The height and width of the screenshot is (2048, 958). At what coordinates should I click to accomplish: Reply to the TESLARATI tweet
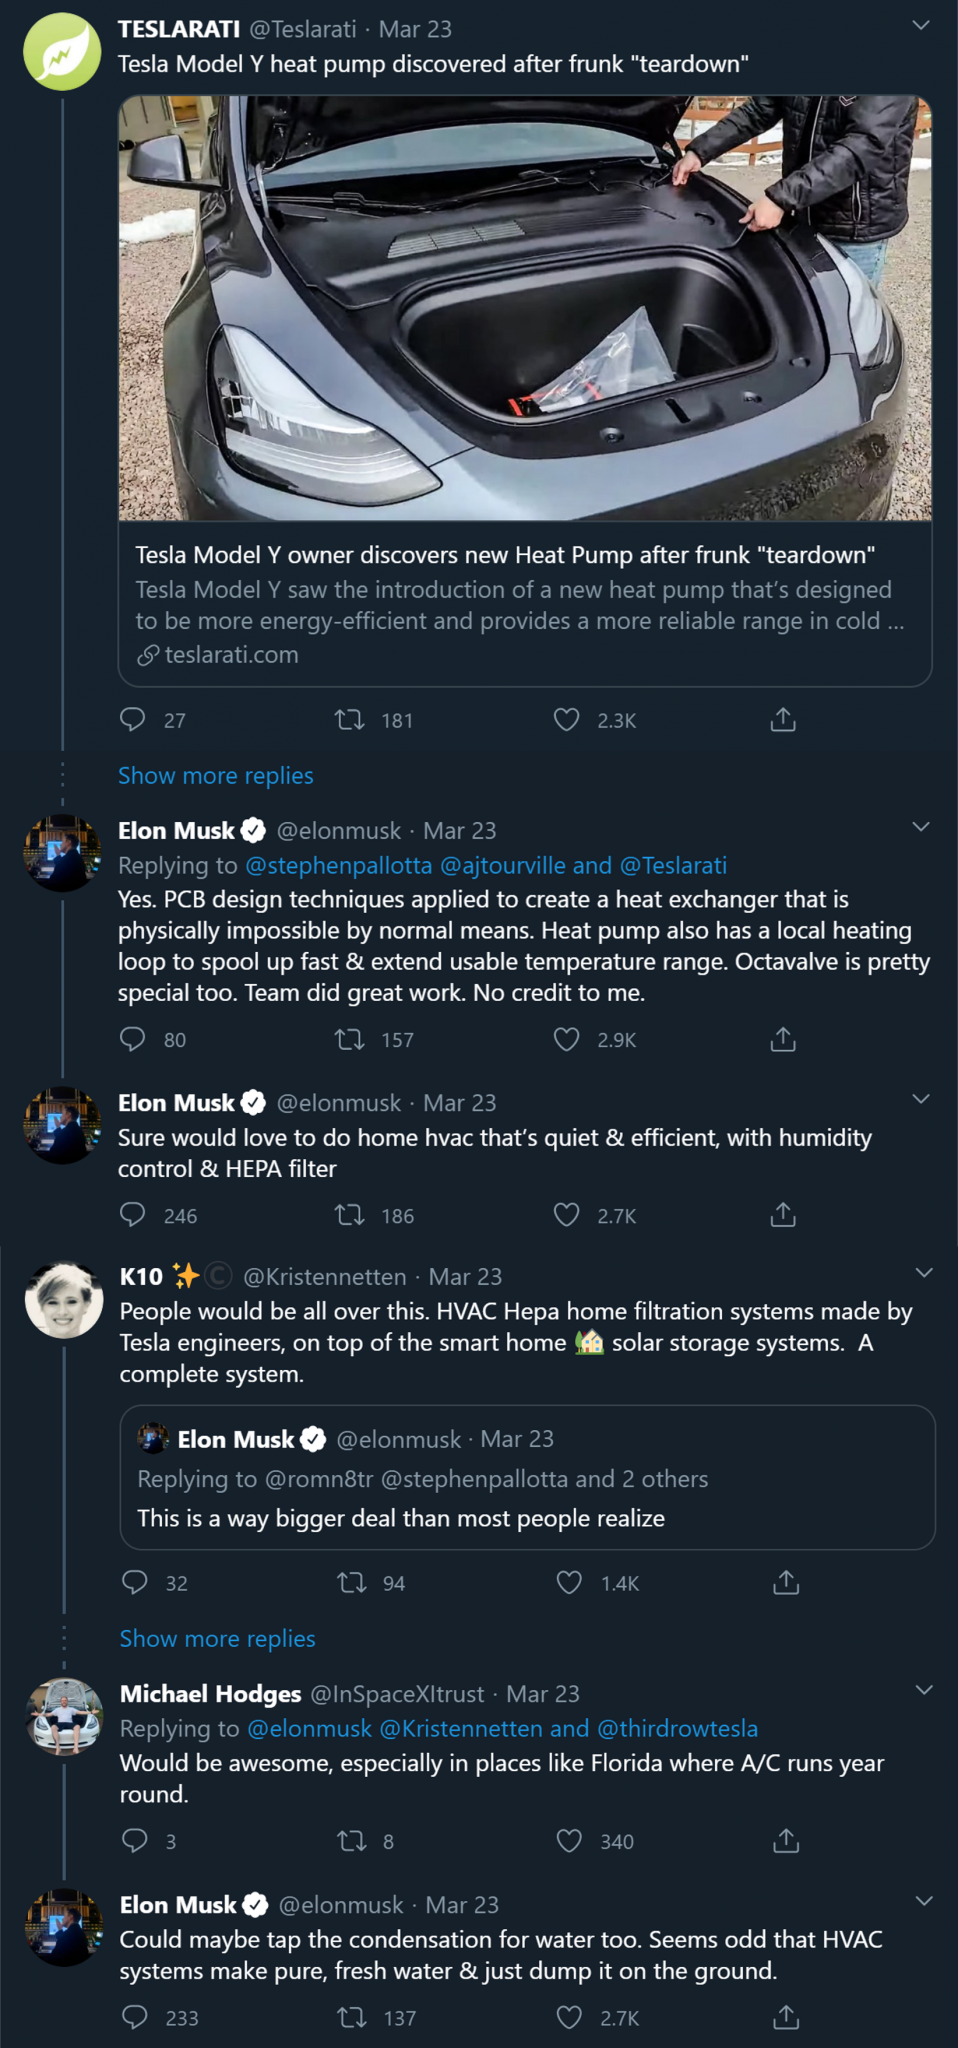(133, 720)
